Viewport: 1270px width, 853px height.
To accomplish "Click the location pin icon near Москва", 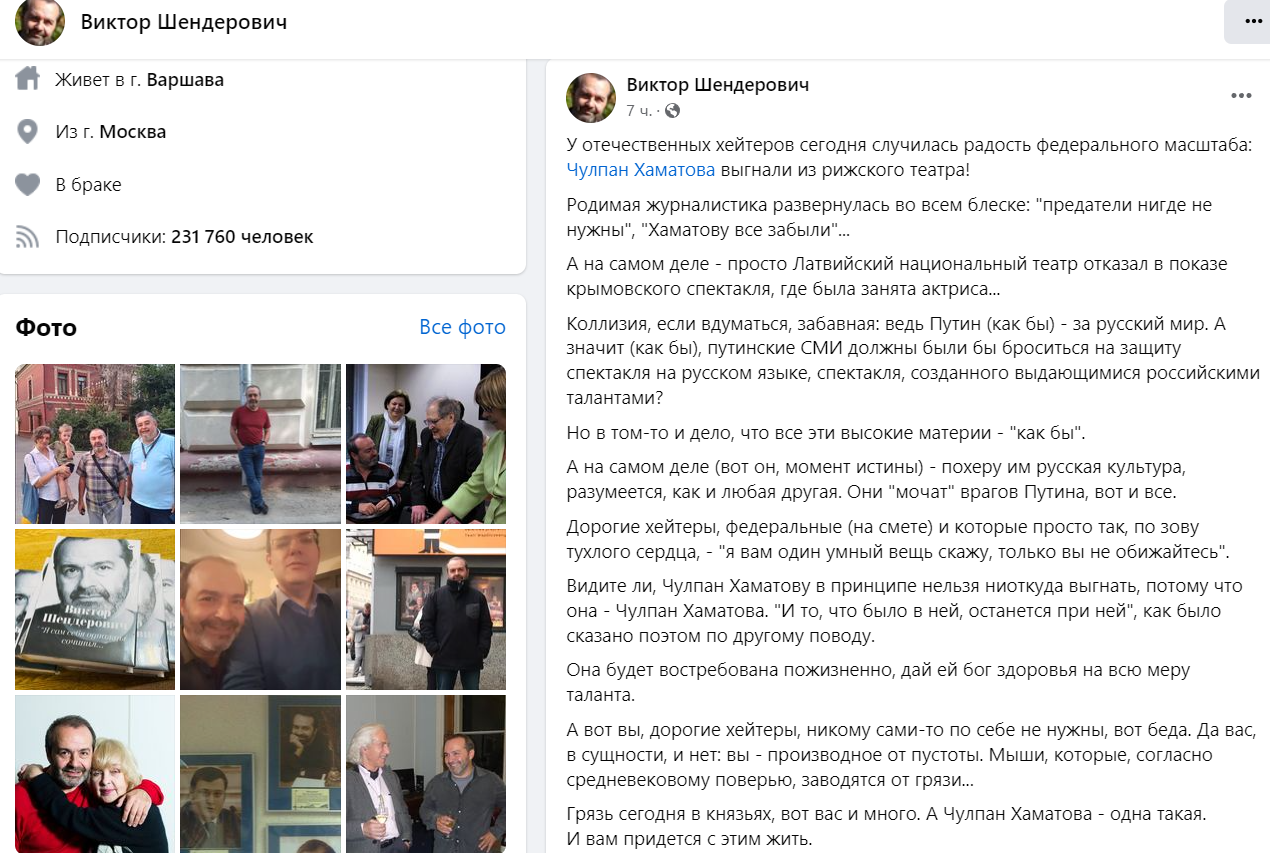I will [x=28, y=132].
